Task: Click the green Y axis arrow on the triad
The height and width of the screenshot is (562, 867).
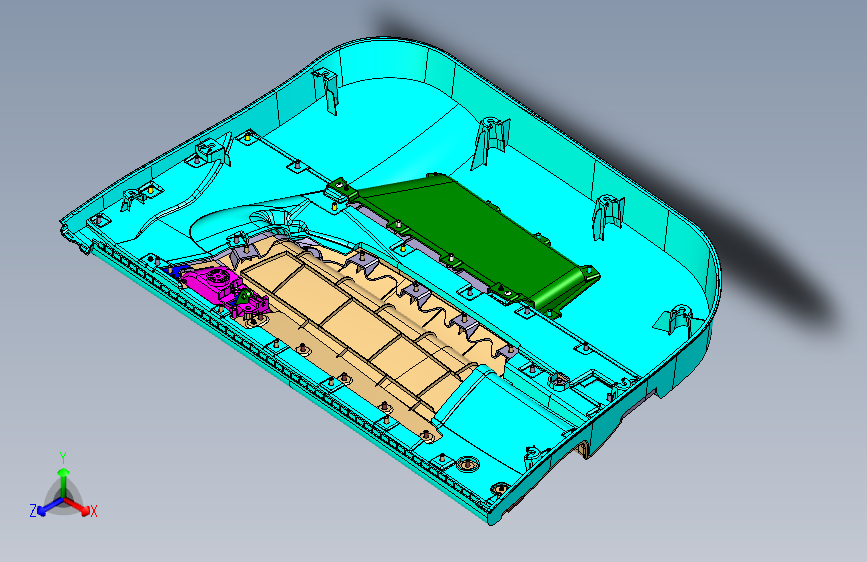Action: tap(64, 481)
